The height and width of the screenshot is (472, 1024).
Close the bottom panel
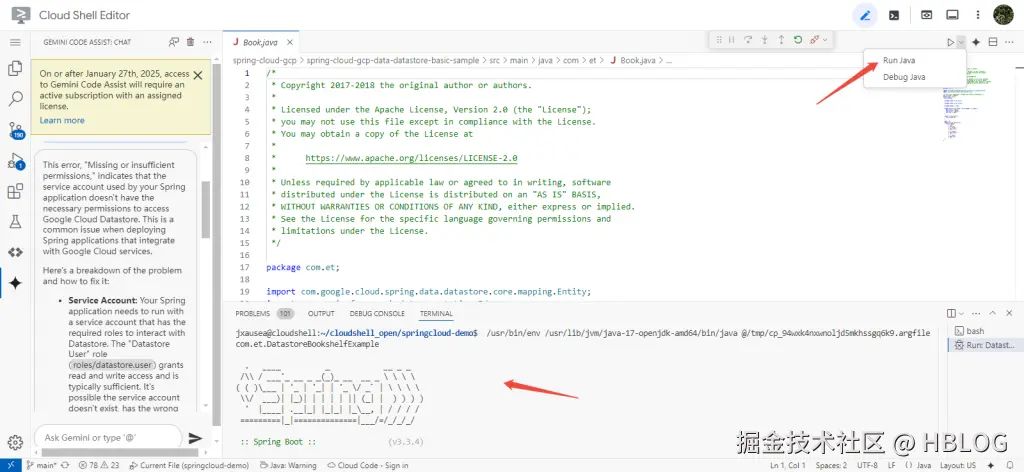tap(1010, 313)
